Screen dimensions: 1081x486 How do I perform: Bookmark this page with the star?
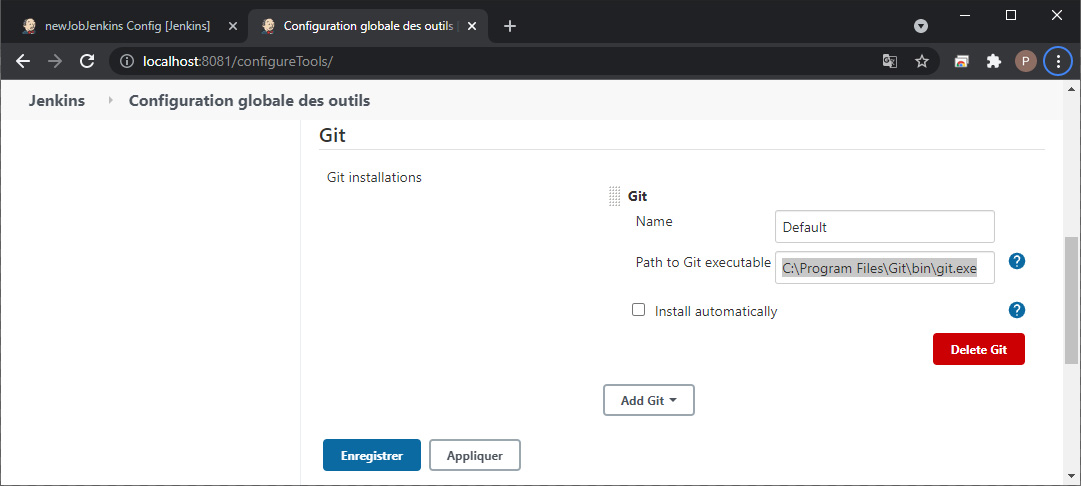pos(922,61)
